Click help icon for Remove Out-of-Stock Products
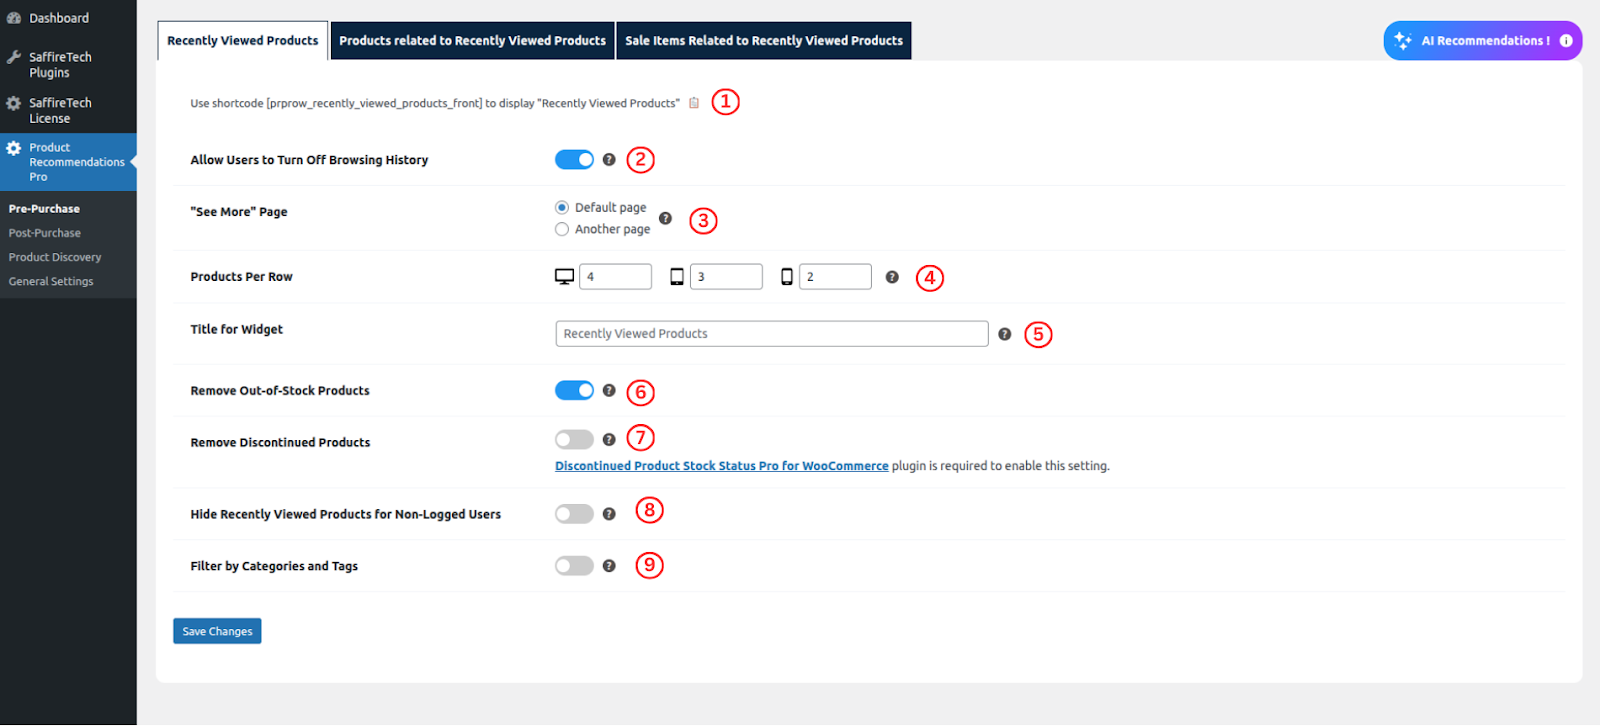Image resolution: width=1600 pixels, height=726 pixels. tap(609, 391)
